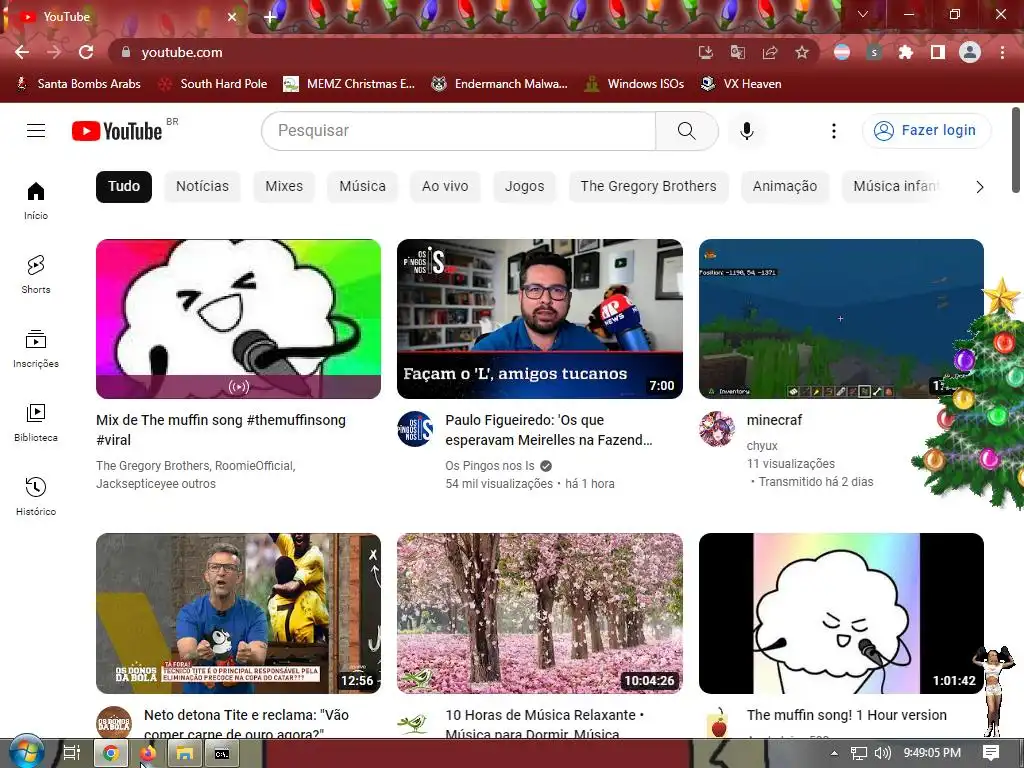This screenshot has height=768, width=1024.
Task: Open the muffin song mix thumbnail
Action: 238,319
